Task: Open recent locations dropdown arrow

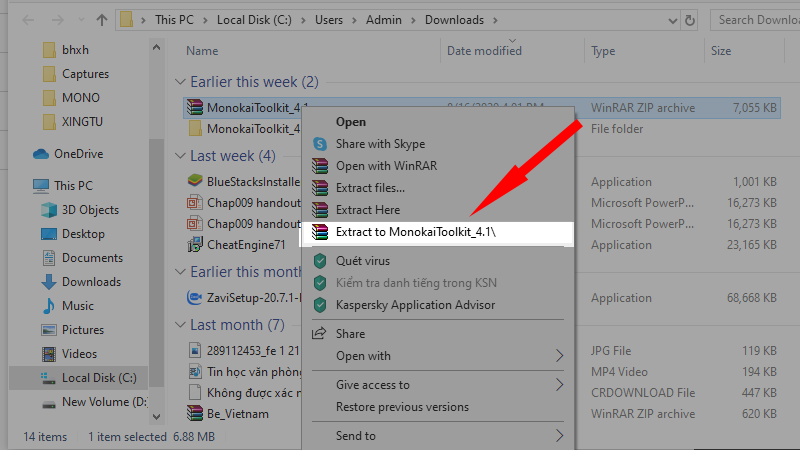Action: (81, 20)
